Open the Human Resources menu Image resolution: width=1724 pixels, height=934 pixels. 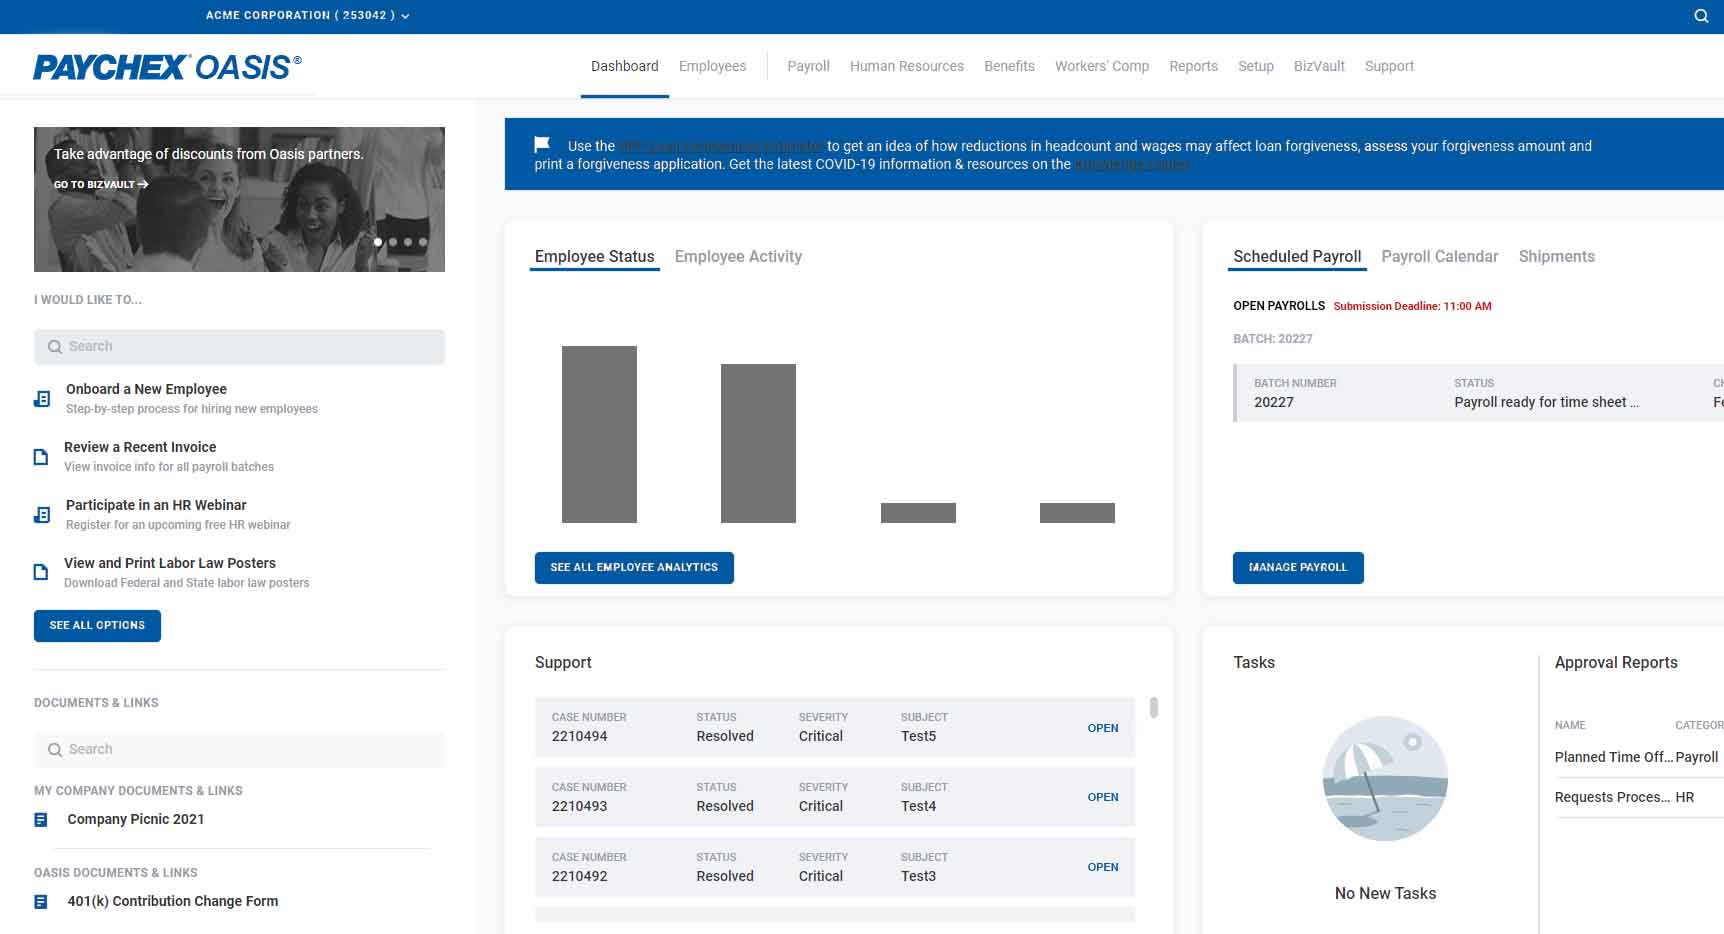click(906, 66)
